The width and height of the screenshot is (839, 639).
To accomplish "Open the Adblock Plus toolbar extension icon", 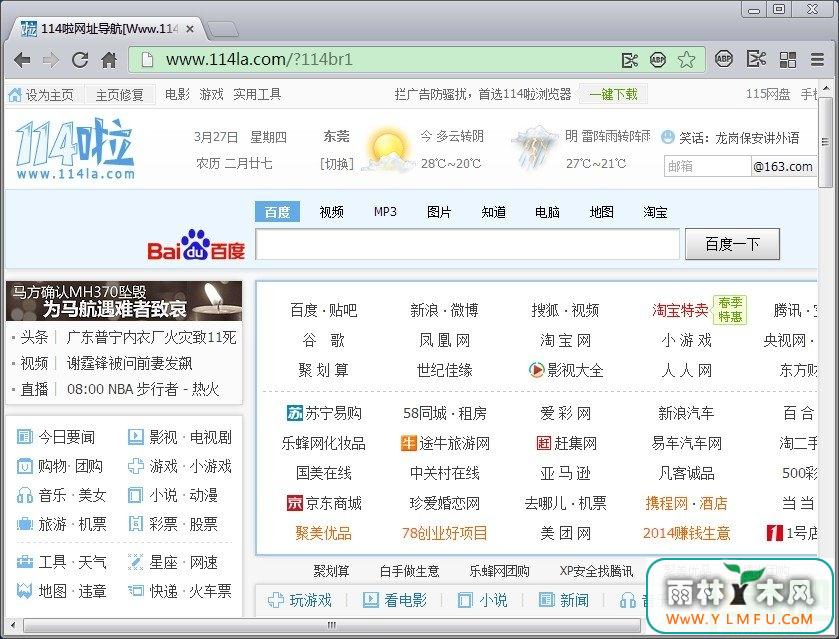I will coord(724,59).
